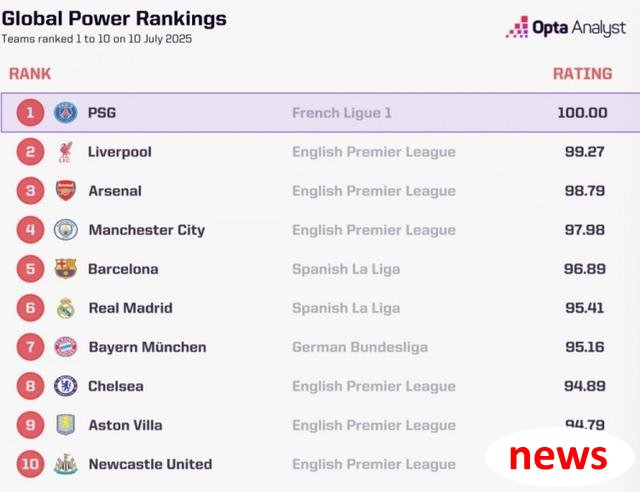Click the PSG club crest
This screenshot has width=640, height=492.
click(65, 113)
